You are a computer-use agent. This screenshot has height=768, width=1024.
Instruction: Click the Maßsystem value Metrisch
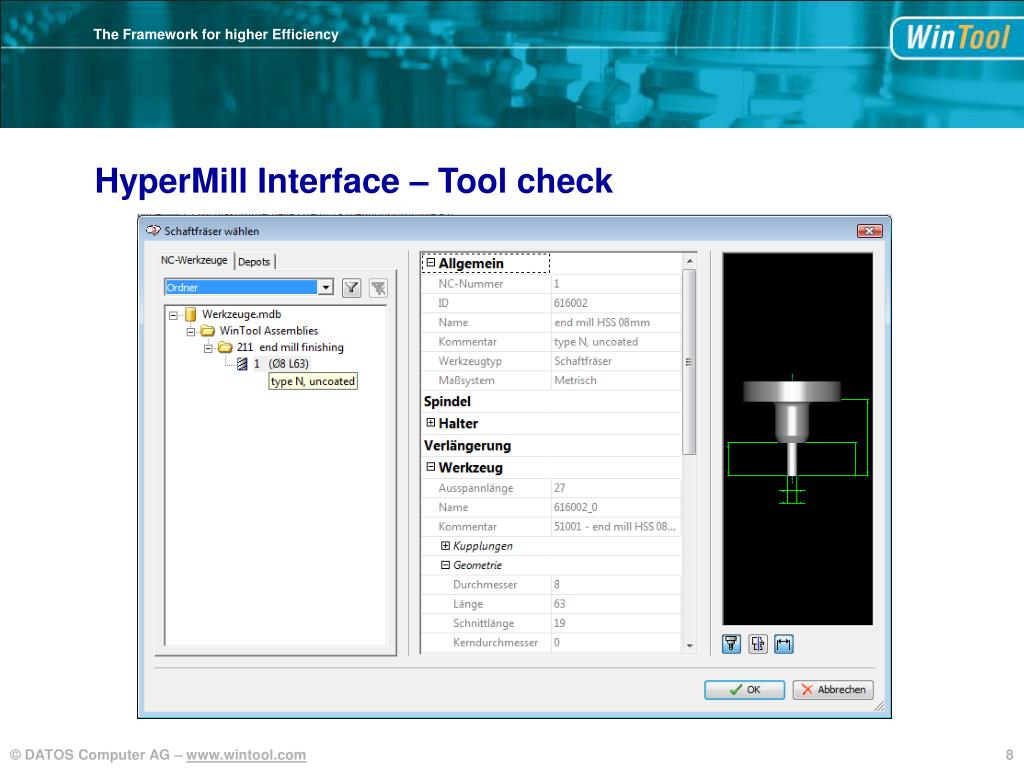click(575, 381)
